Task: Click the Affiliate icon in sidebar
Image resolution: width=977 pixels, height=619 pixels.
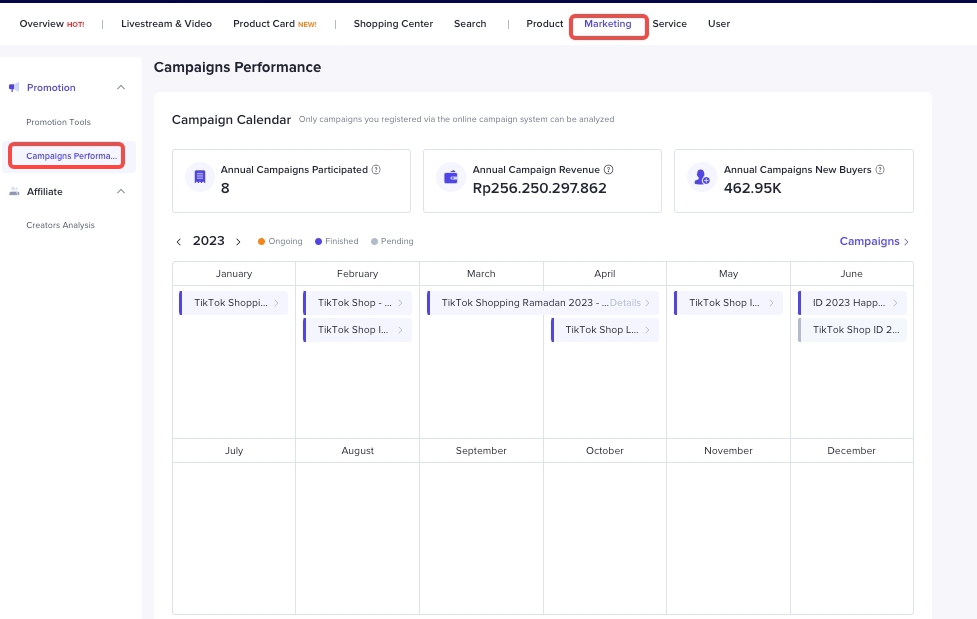Action: 14,191
